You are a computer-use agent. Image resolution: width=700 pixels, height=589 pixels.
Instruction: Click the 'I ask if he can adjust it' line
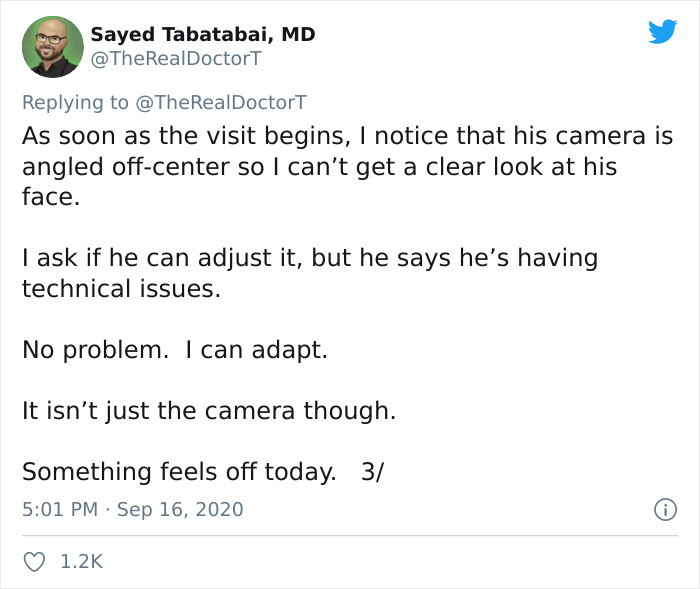tap(310, 258)
